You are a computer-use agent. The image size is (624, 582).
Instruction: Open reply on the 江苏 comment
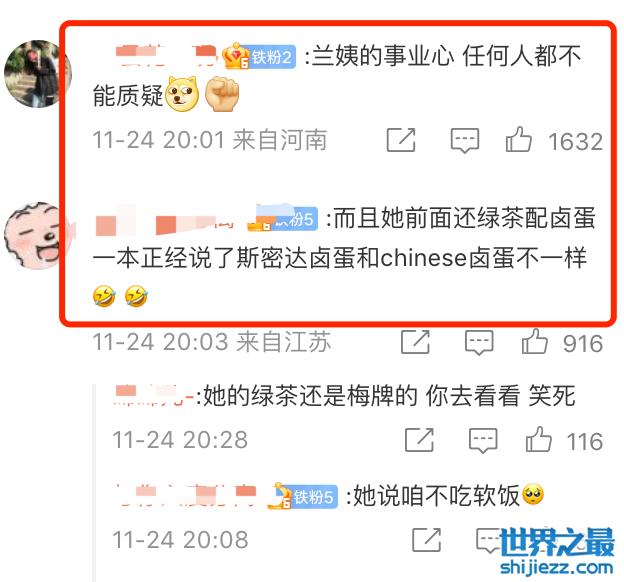point(479,342)
